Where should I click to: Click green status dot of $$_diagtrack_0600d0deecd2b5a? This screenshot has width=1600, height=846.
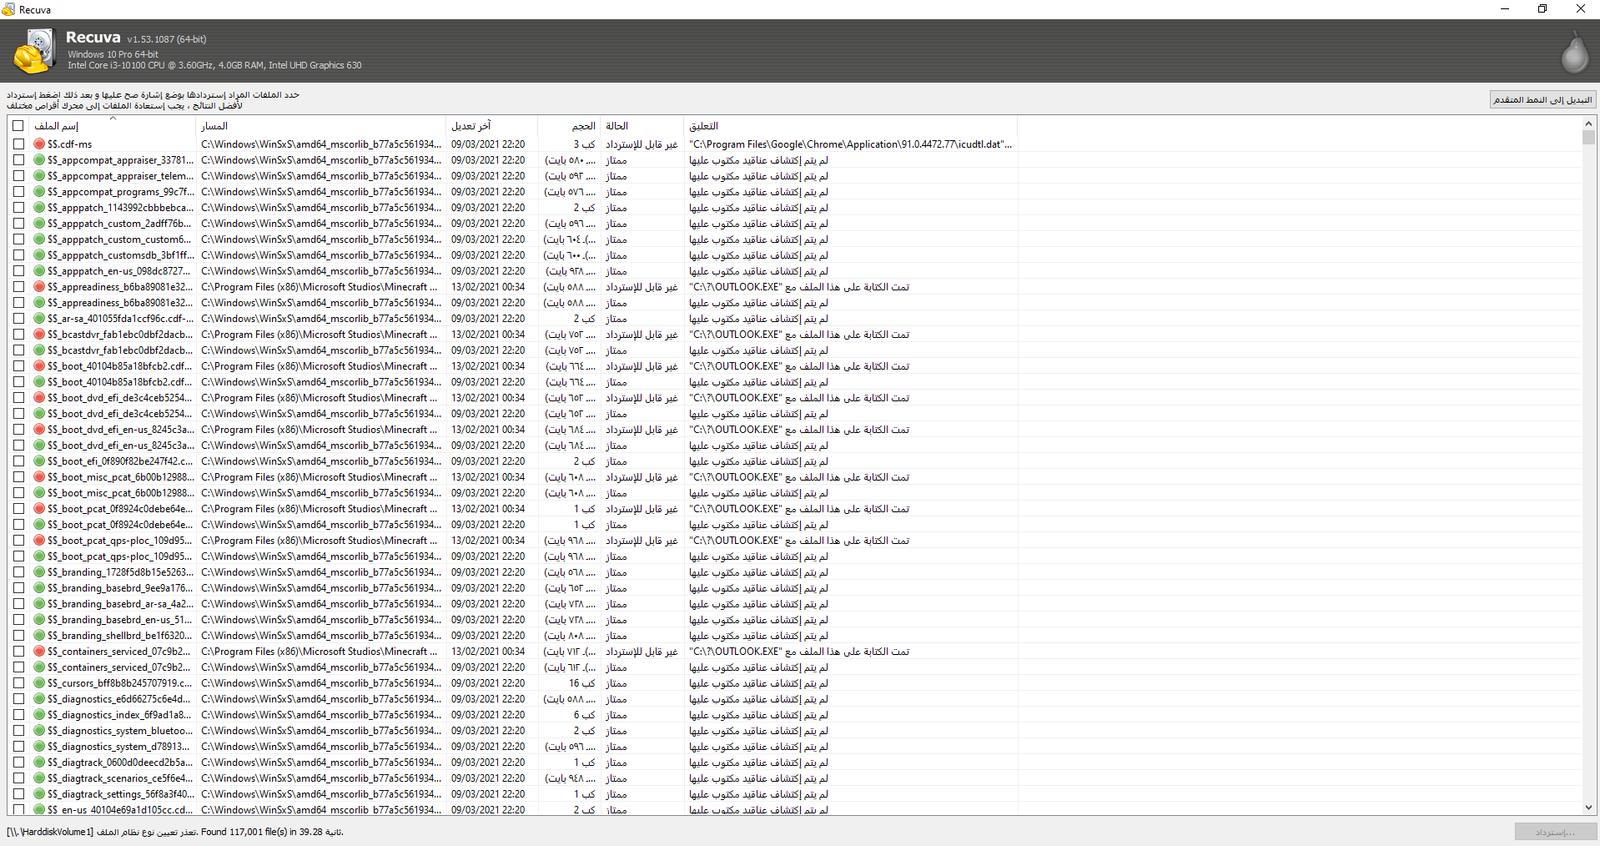40,762
